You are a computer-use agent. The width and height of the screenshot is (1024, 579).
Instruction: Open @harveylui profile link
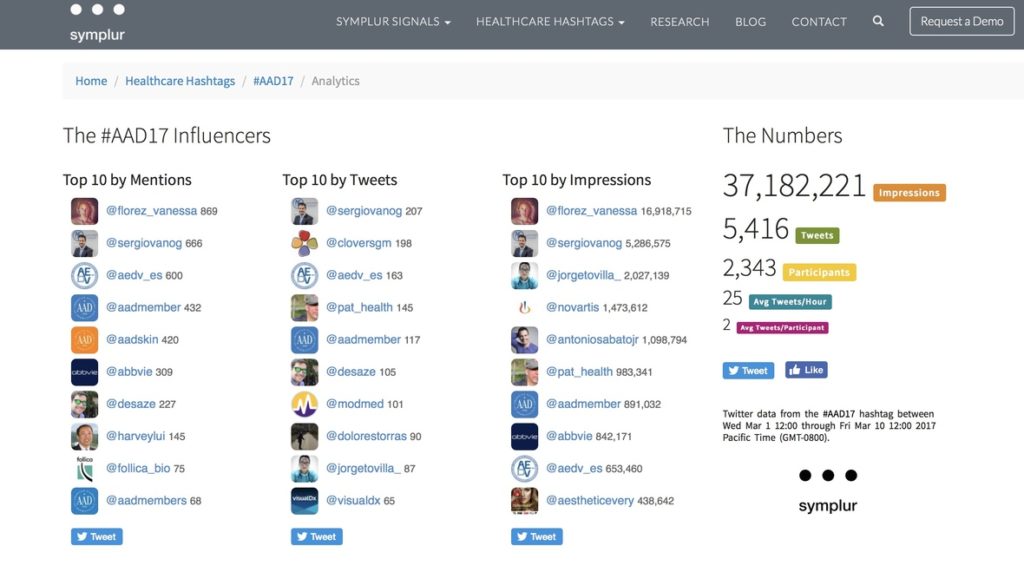pyautogui.click(x=136, y=436)
